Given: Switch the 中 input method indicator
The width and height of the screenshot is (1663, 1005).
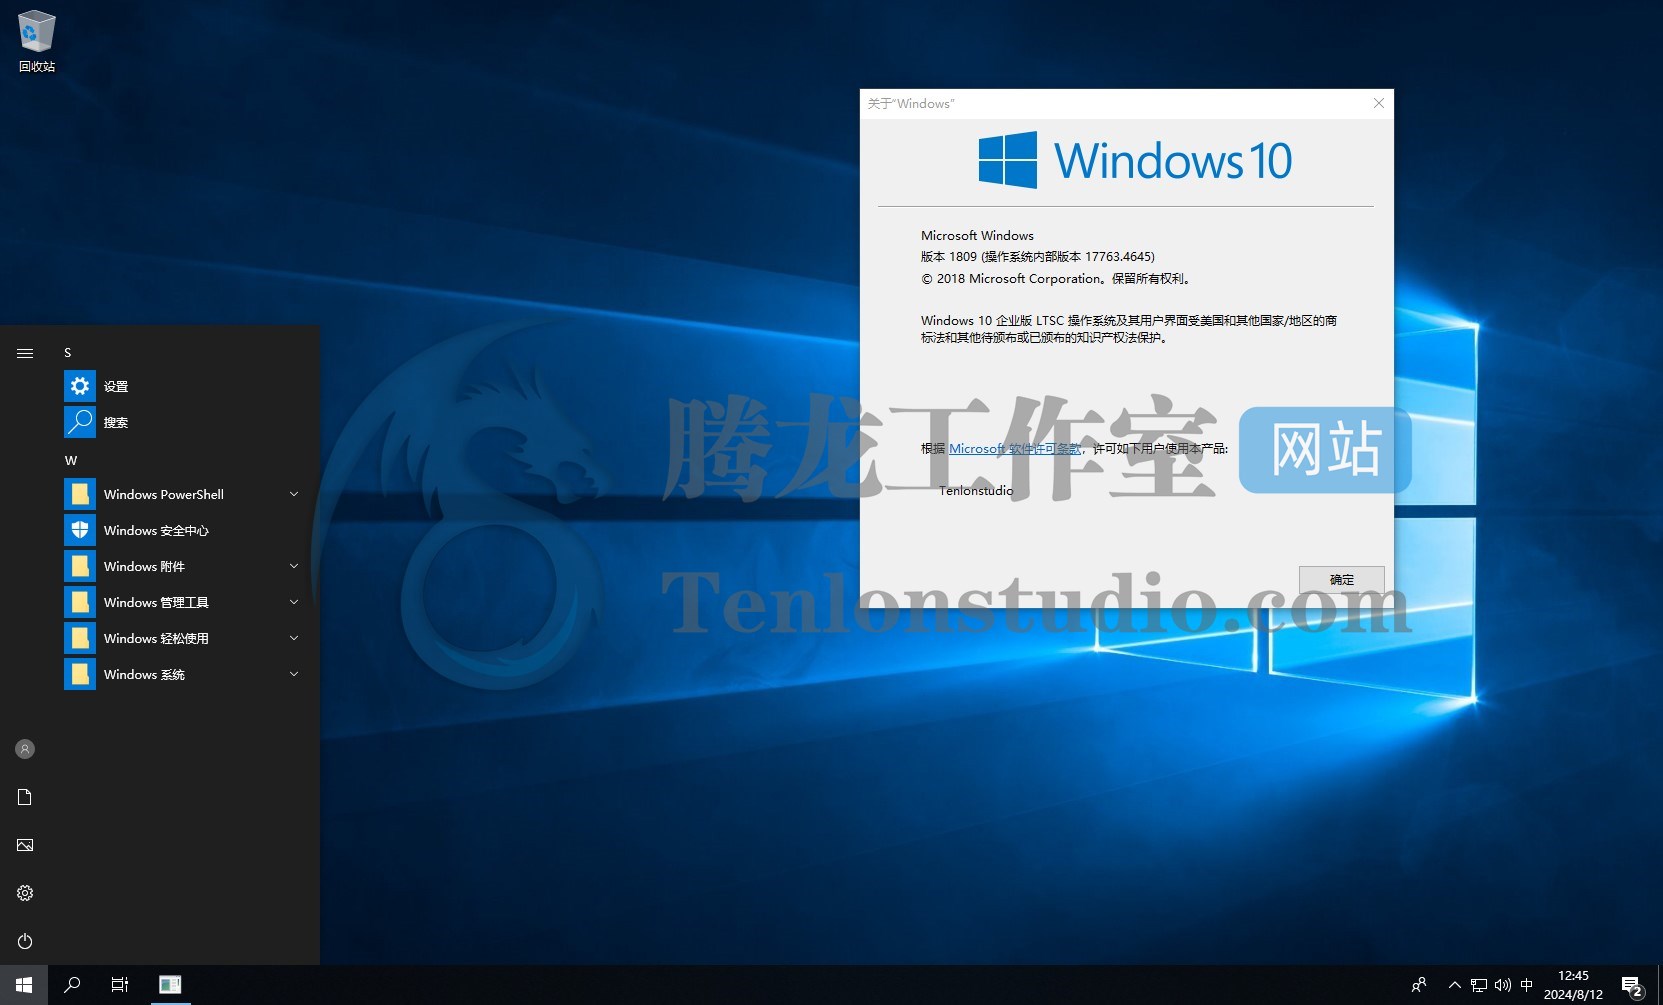Looking at the screenshot, I should coord(1527,985).
